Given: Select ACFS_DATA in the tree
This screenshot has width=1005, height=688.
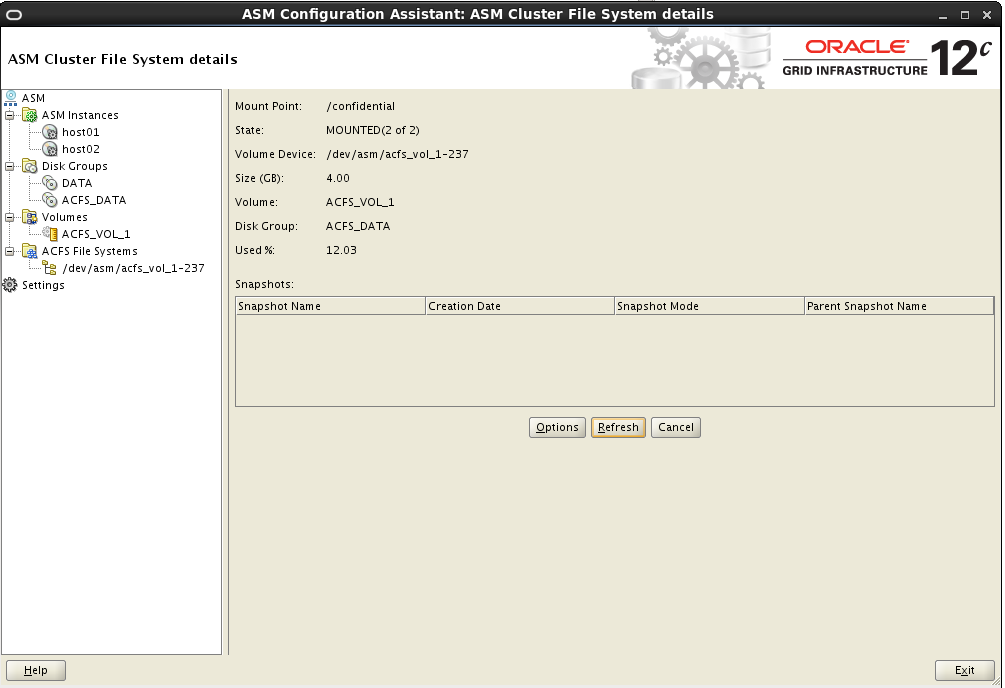Looking at the screenshot, I should coord(94,200).
